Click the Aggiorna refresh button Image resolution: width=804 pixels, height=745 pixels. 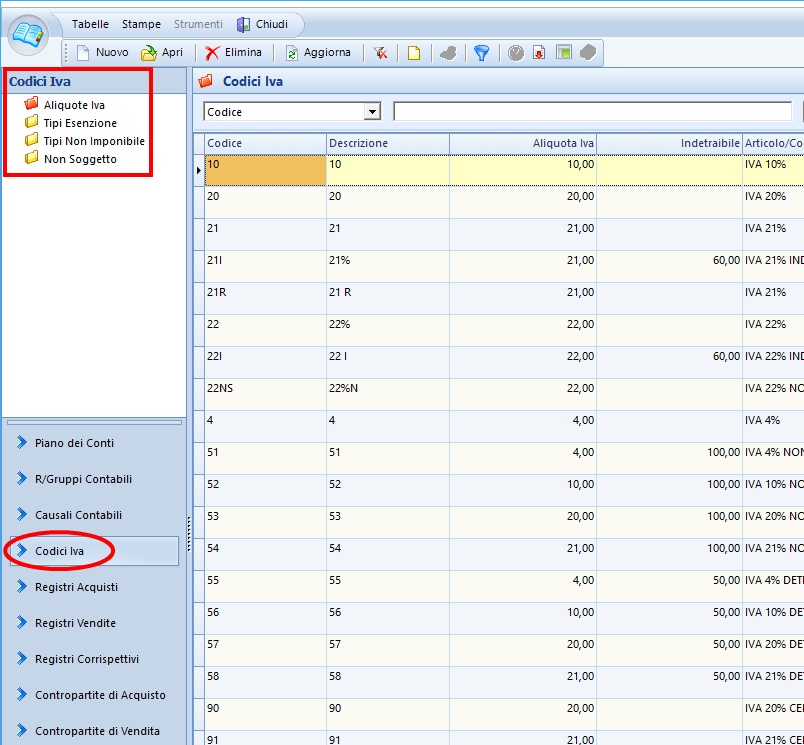pyautogui.click(x=319, y=52)
